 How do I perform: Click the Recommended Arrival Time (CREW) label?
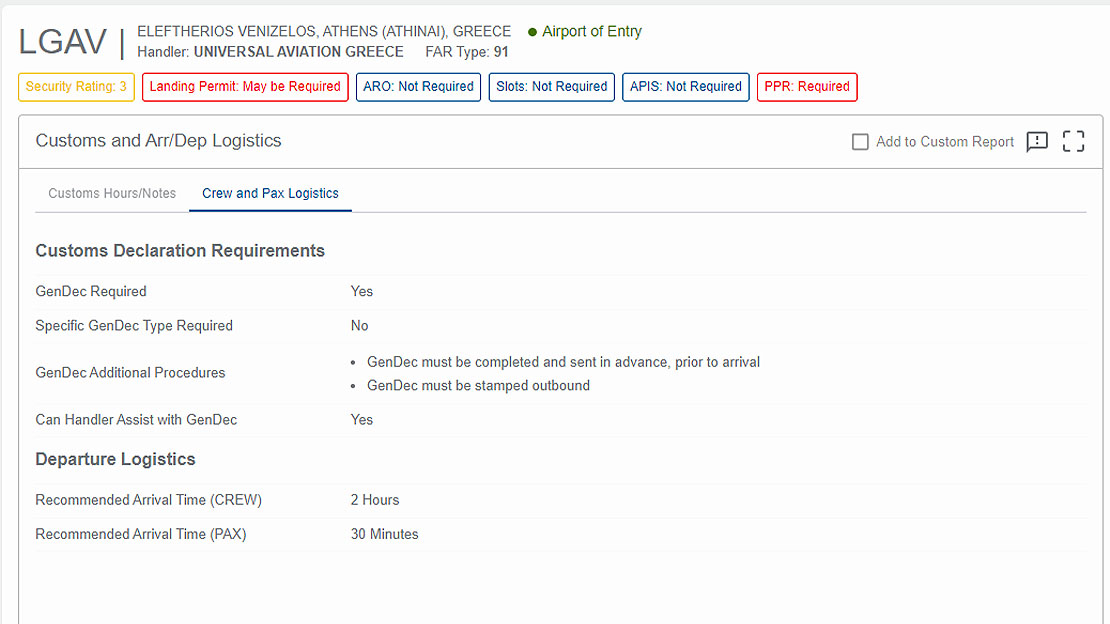pyautogui.click(x=148, y=500)
